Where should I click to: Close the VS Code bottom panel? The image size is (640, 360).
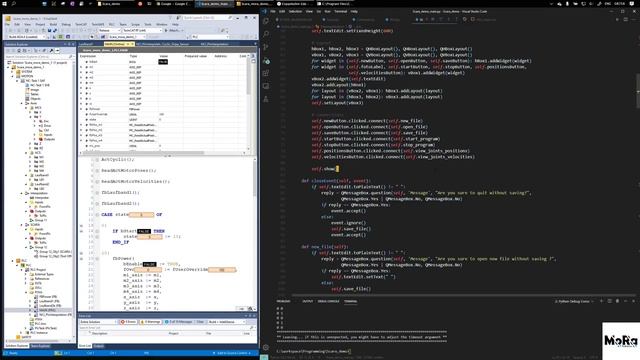click(x=633, y=301)
